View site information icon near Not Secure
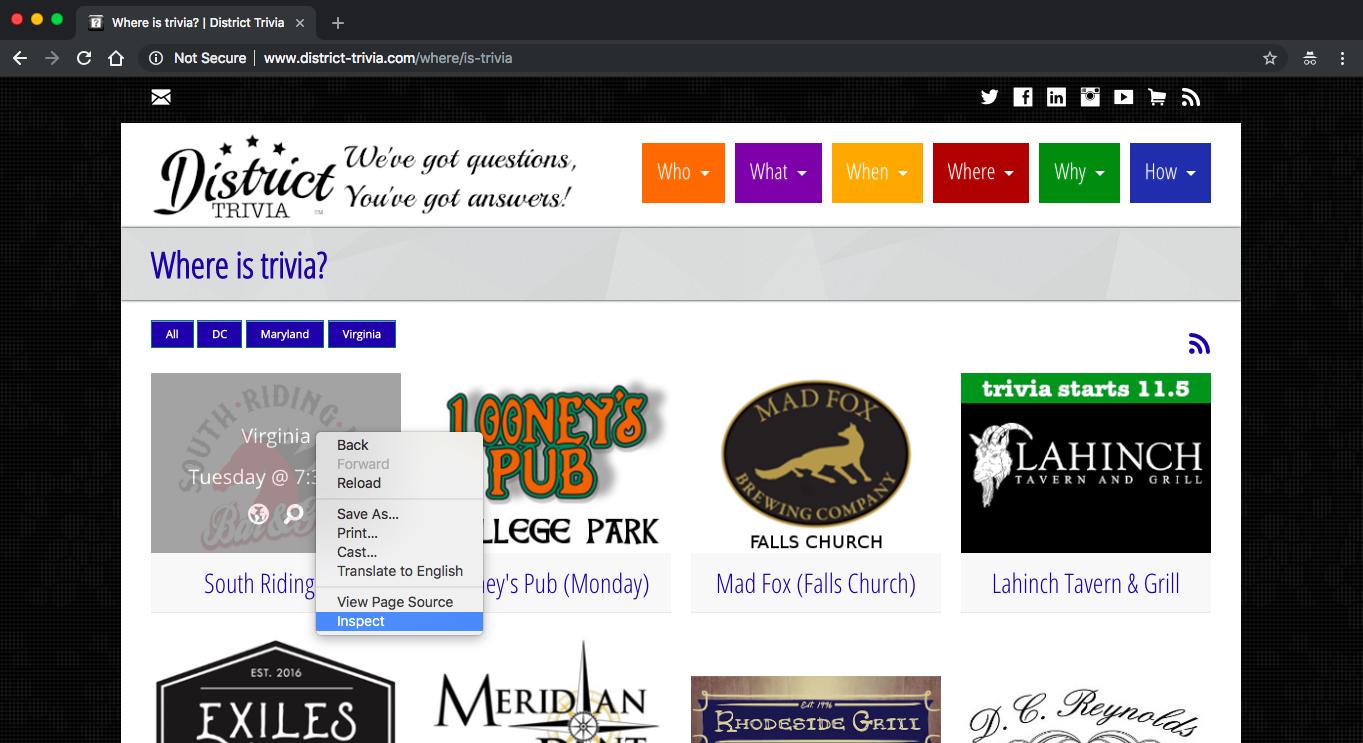This screenshot has height=743, width=1363. click(x=156, y=58)
